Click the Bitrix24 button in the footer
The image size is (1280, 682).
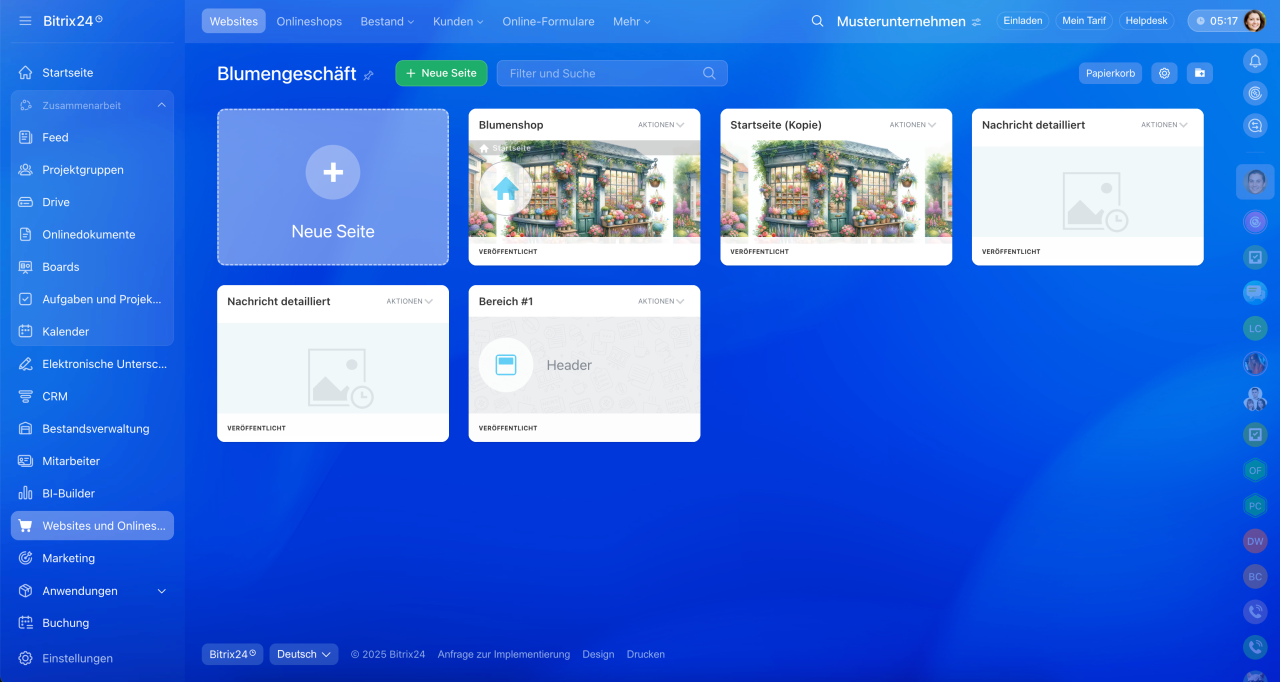(232, 654)
